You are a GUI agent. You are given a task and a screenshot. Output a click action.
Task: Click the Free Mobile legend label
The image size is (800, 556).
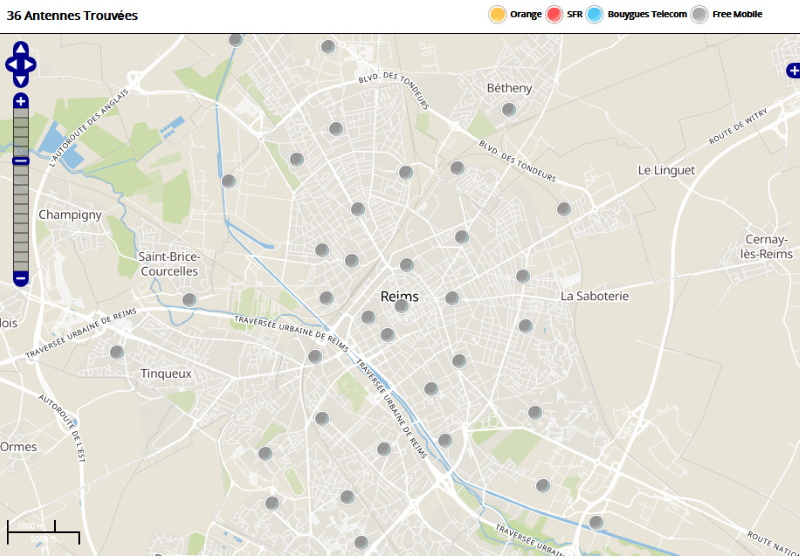tap(737, 14)
